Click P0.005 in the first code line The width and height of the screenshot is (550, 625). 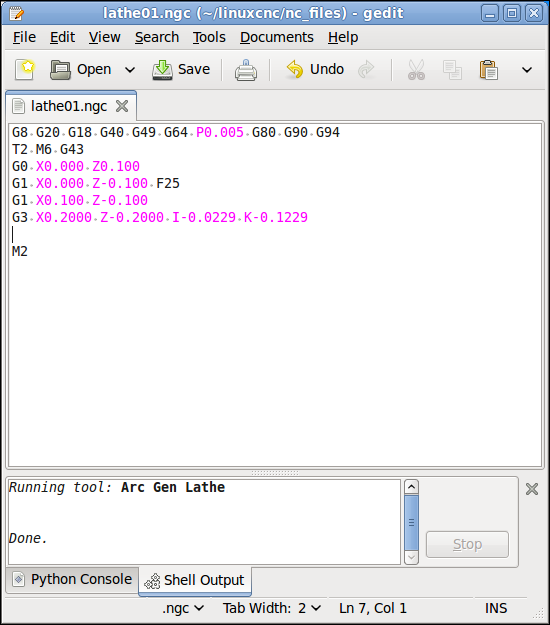[x=220, y=132]
